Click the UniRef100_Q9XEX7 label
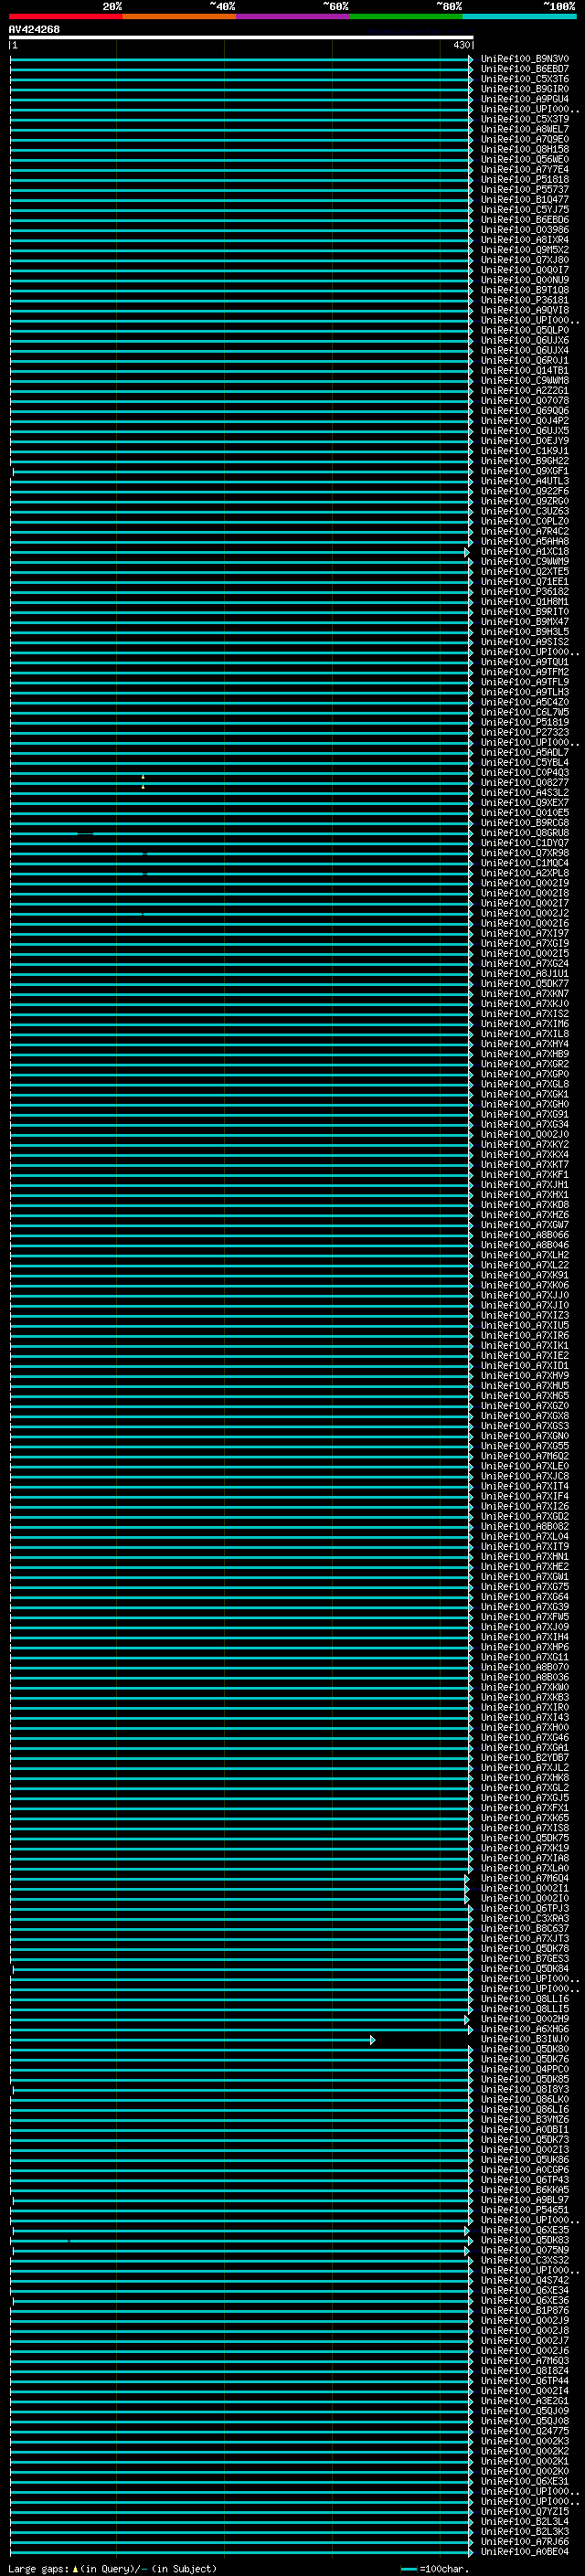The image size is (585, 2576). tap(525, 802)
